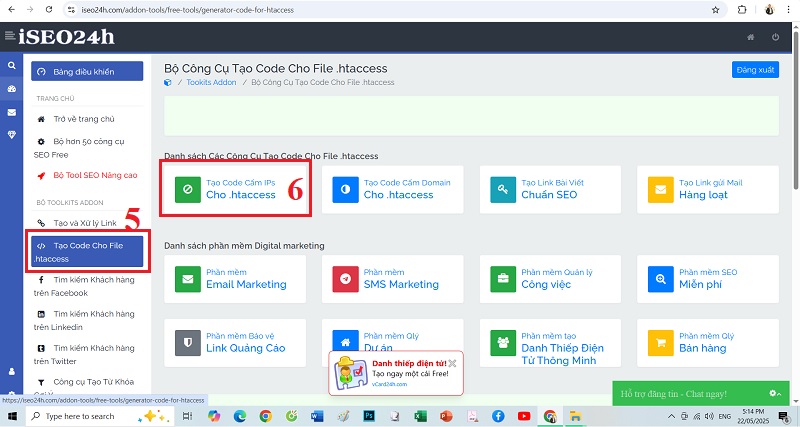The image size is (800, 427).
Task: Open the magnifier icon for SEO Miễn phí
Action: pyautogui.click(x=661, y=279)
